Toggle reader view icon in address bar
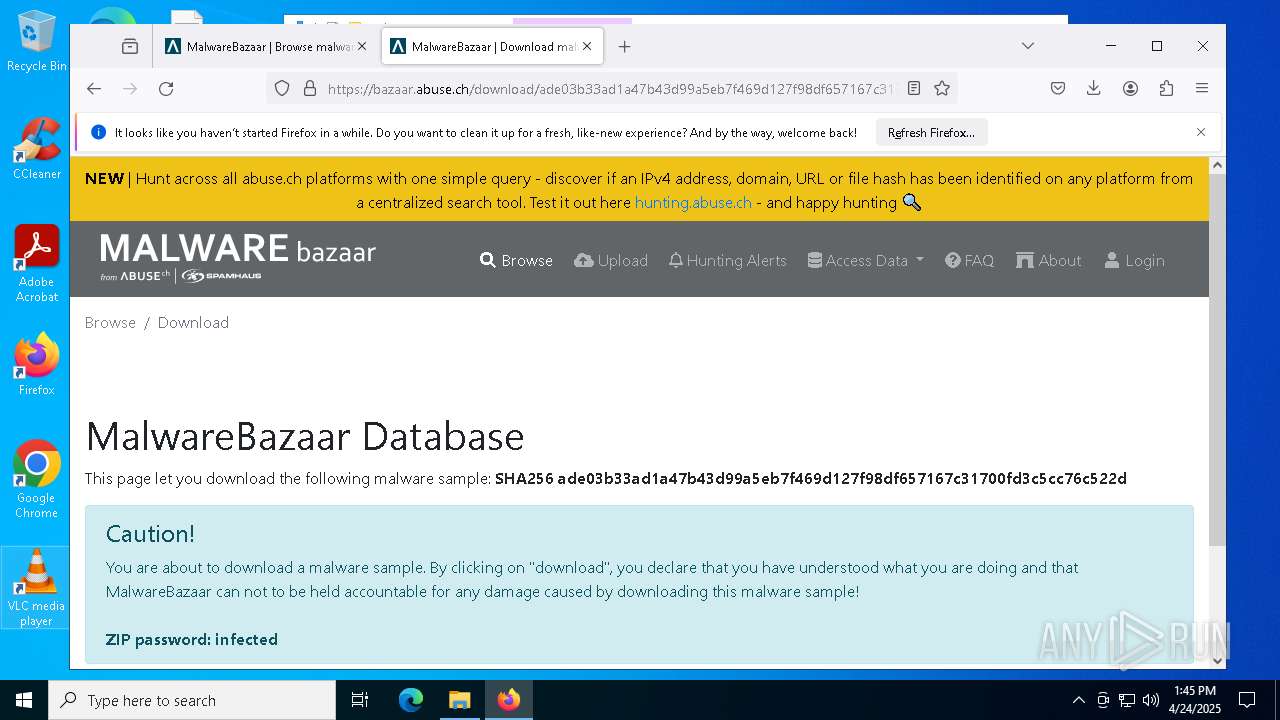 [x=914, y=88]
